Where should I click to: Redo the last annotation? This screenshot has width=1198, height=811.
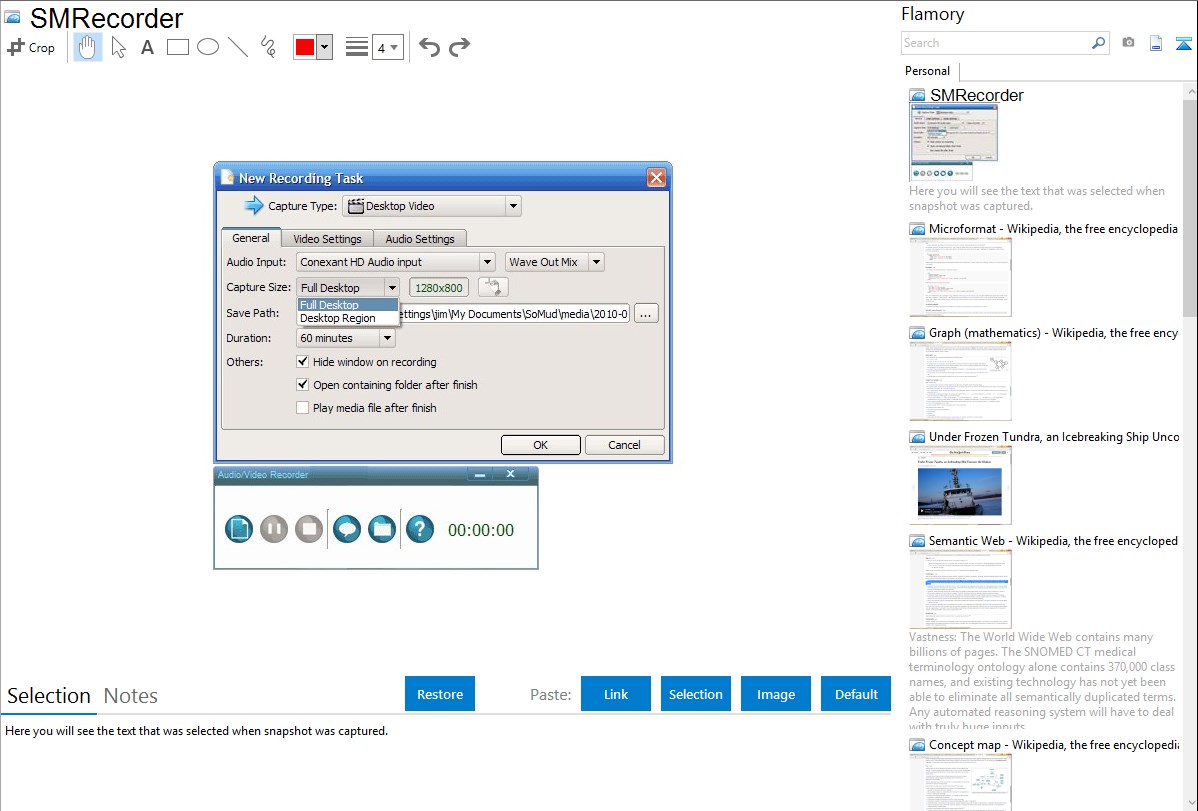tap(459, 47)
